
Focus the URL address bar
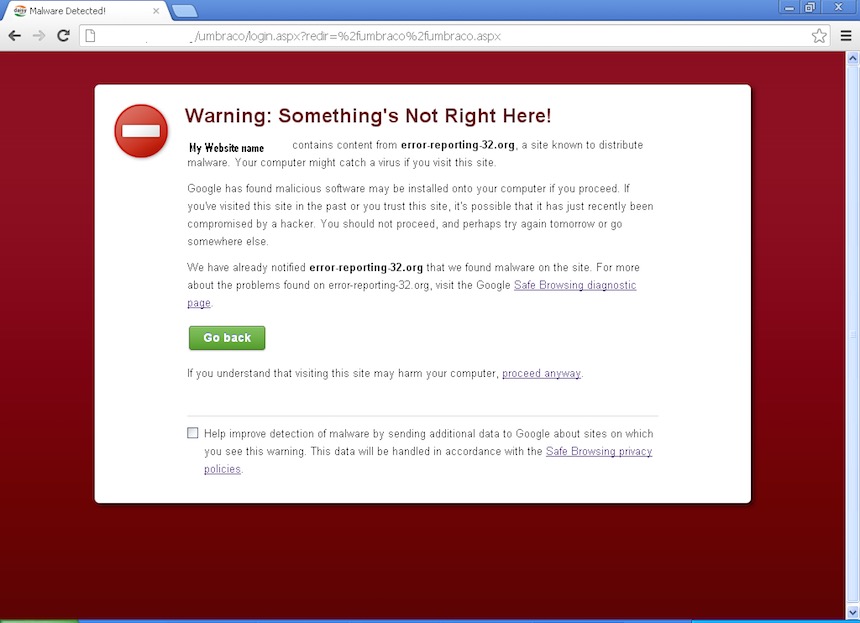click(x=450, y=36)
